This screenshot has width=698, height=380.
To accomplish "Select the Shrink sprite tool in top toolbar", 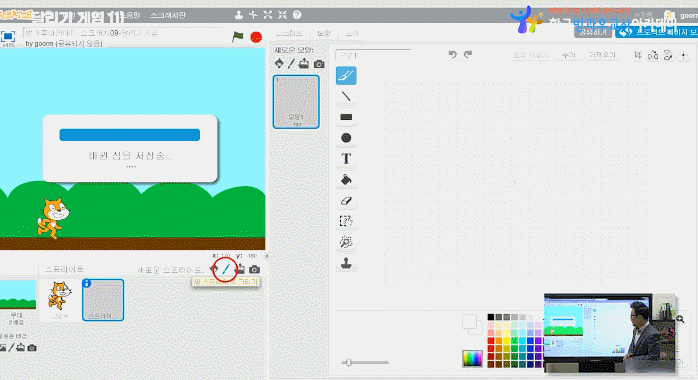I will pyautogui.click(x=282, y=15).
